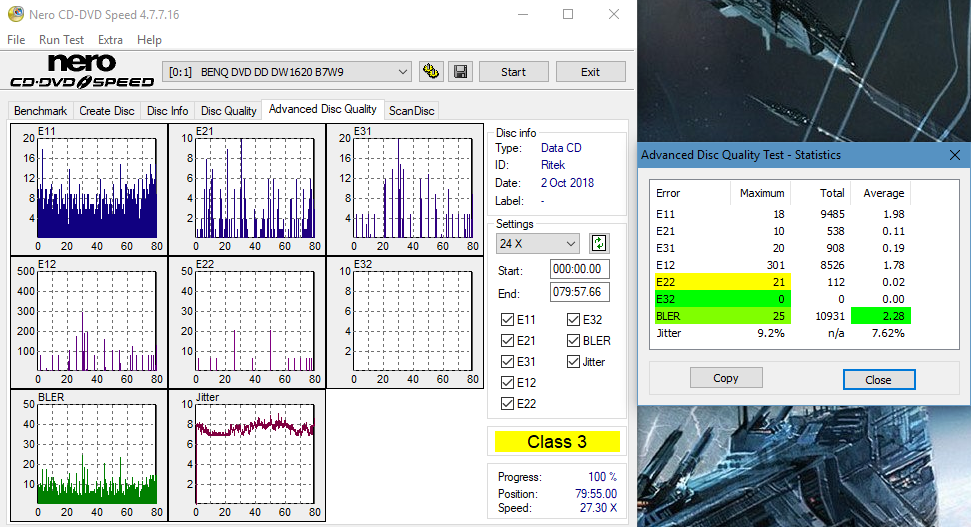Image resolution: width=971 pixels, height=527 pixels.
Task: Click Close in the Statistics dialog
Action: pos(879,380)
